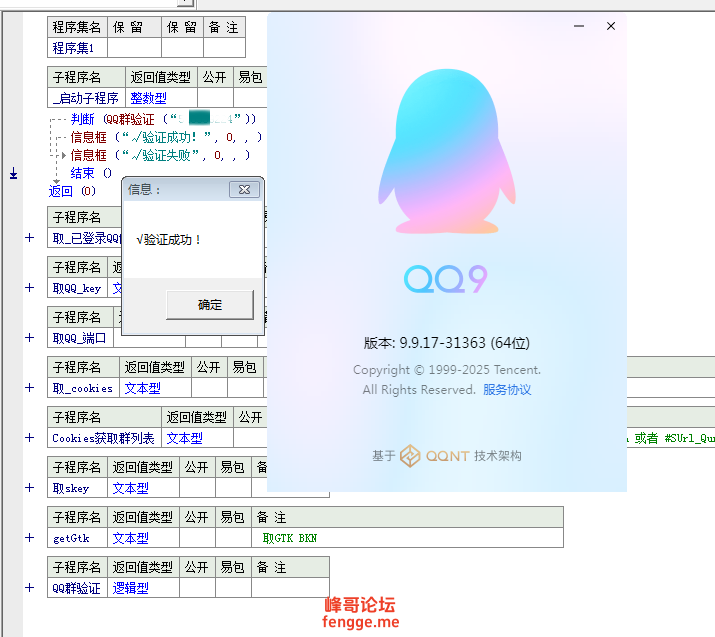
Task: Click the 信息框 验证失败 code line
Action: [160, 155]
